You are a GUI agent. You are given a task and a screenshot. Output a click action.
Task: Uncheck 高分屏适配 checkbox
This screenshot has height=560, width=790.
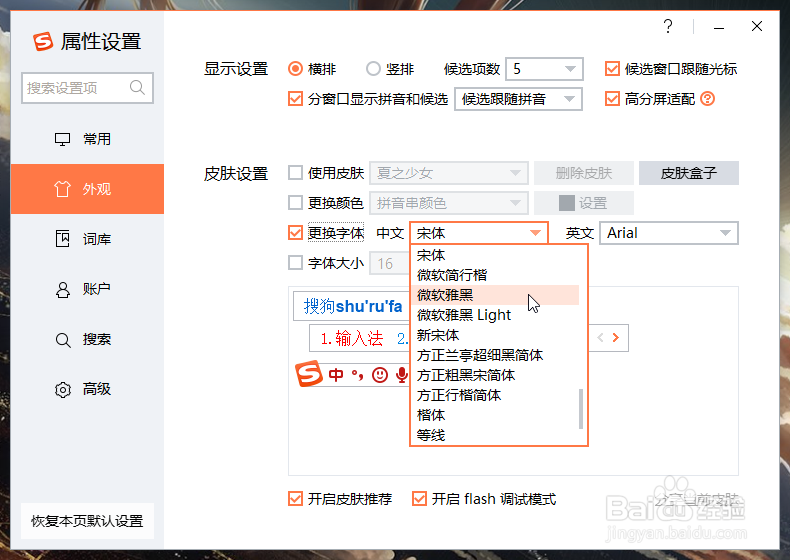pyautogui.click(x=612, y=99)
